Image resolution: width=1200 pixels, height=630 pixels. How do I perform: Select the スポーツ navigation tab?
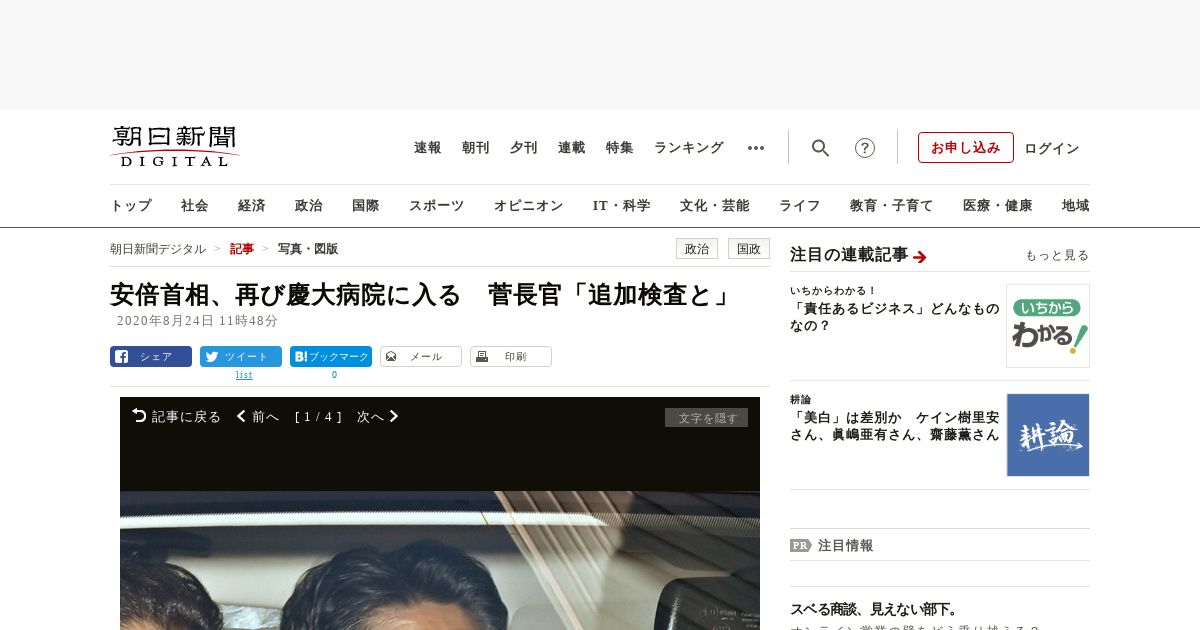pos(436,205)
